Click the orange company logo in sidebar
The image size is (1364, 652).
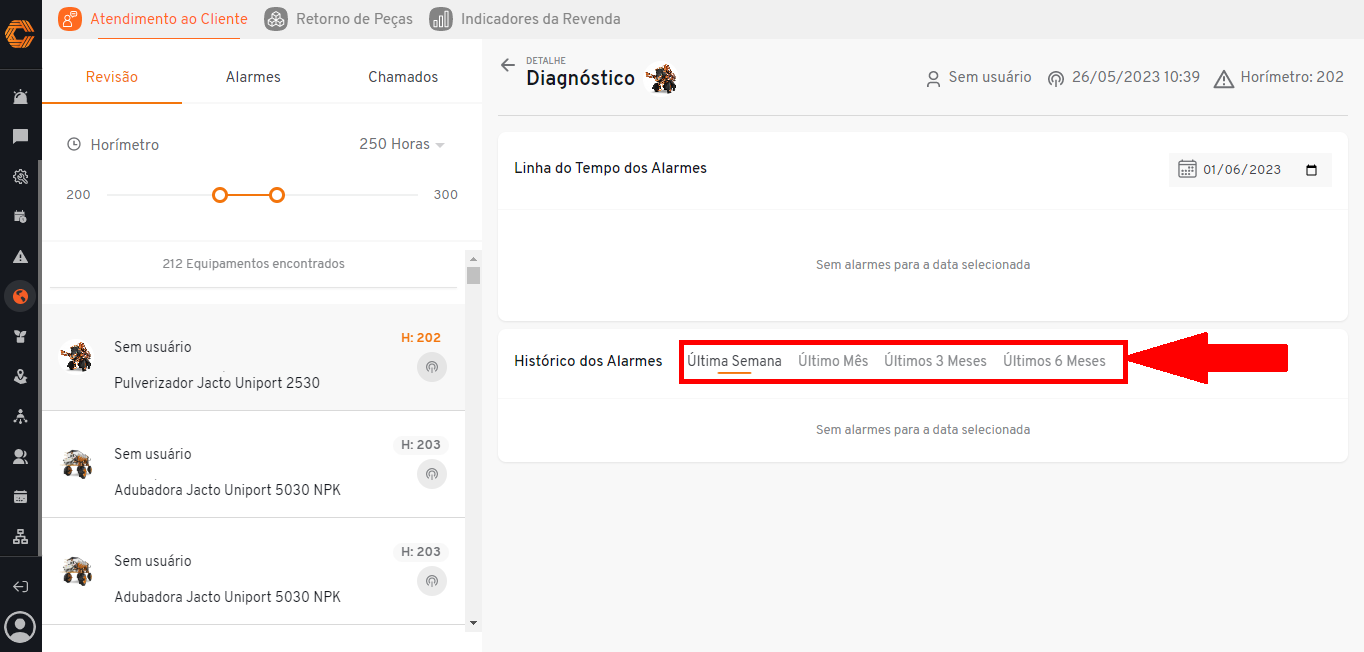pyautogui.click(x=20, y=35)
